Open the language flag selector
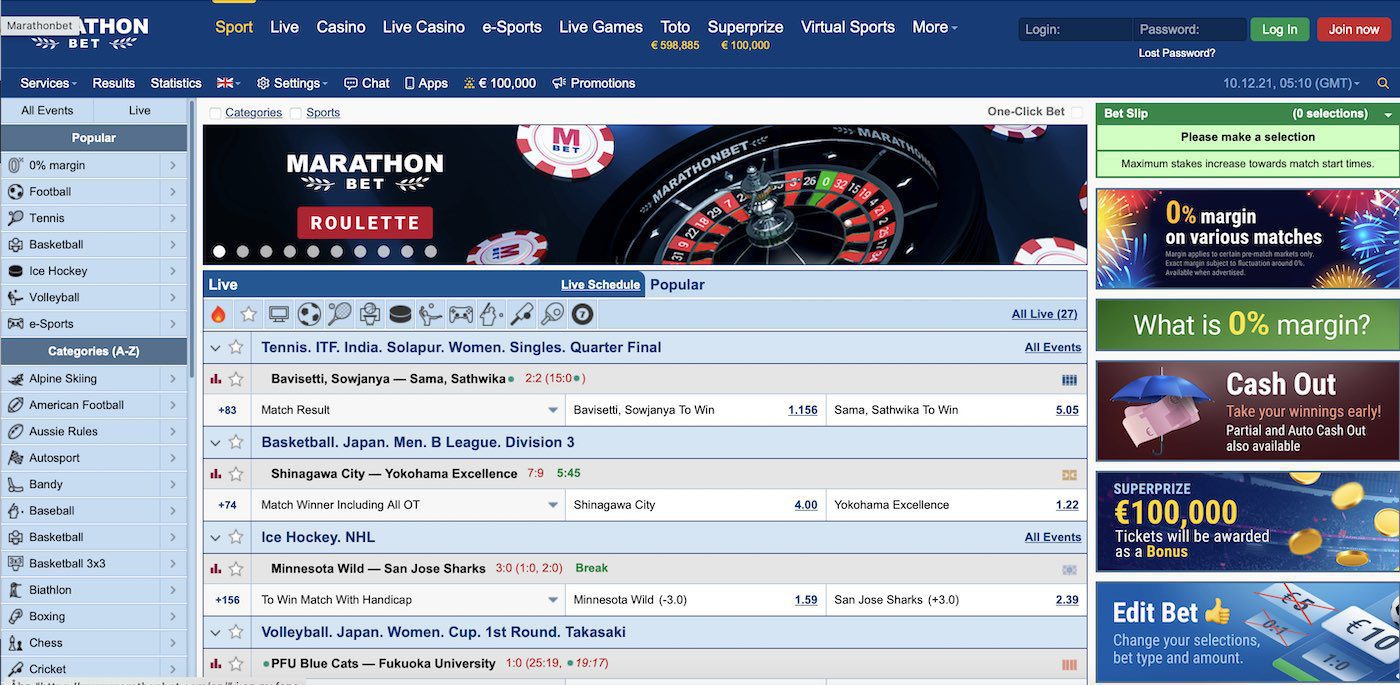 (x=228, y=83)
